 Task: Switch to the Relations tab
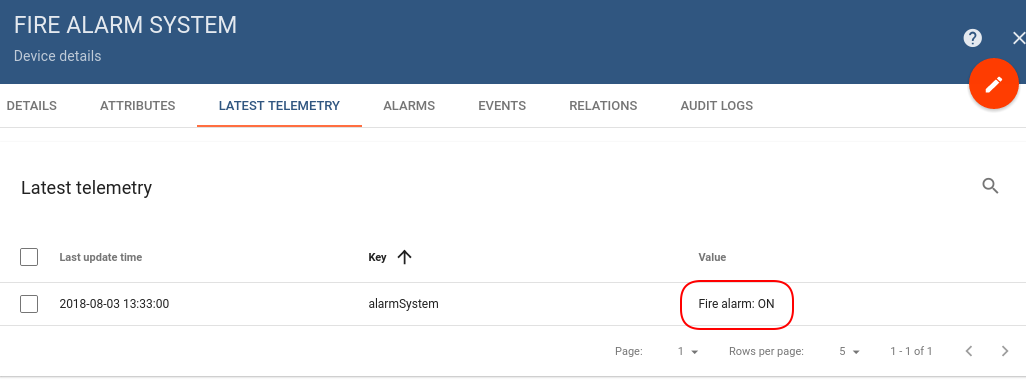[603, 105]
